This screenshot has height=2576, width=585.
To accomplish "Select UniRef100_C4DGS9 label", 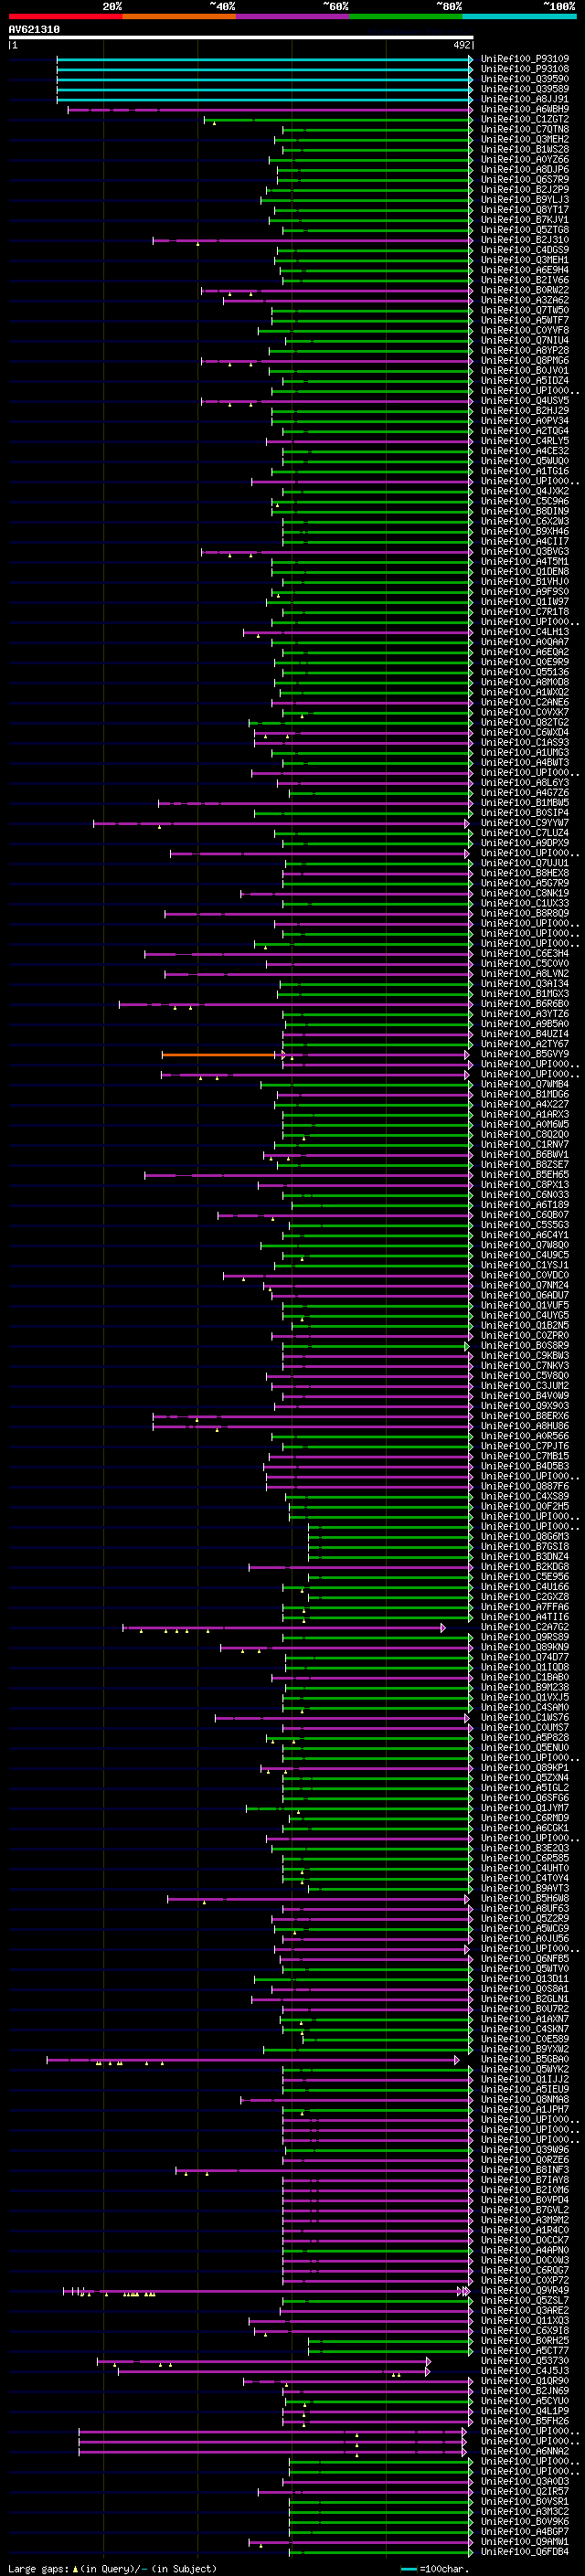I will 525,250.
